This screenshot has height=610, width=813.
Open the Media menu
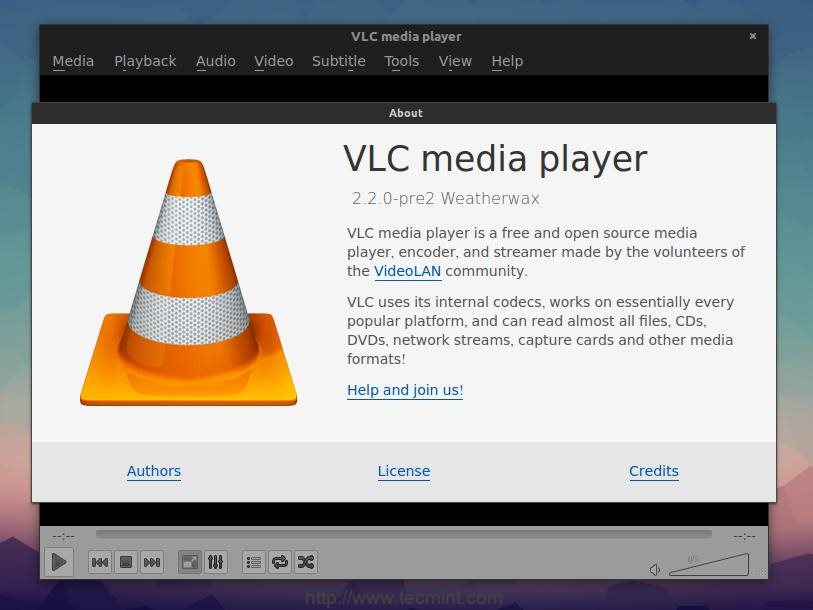coord(73,61)
